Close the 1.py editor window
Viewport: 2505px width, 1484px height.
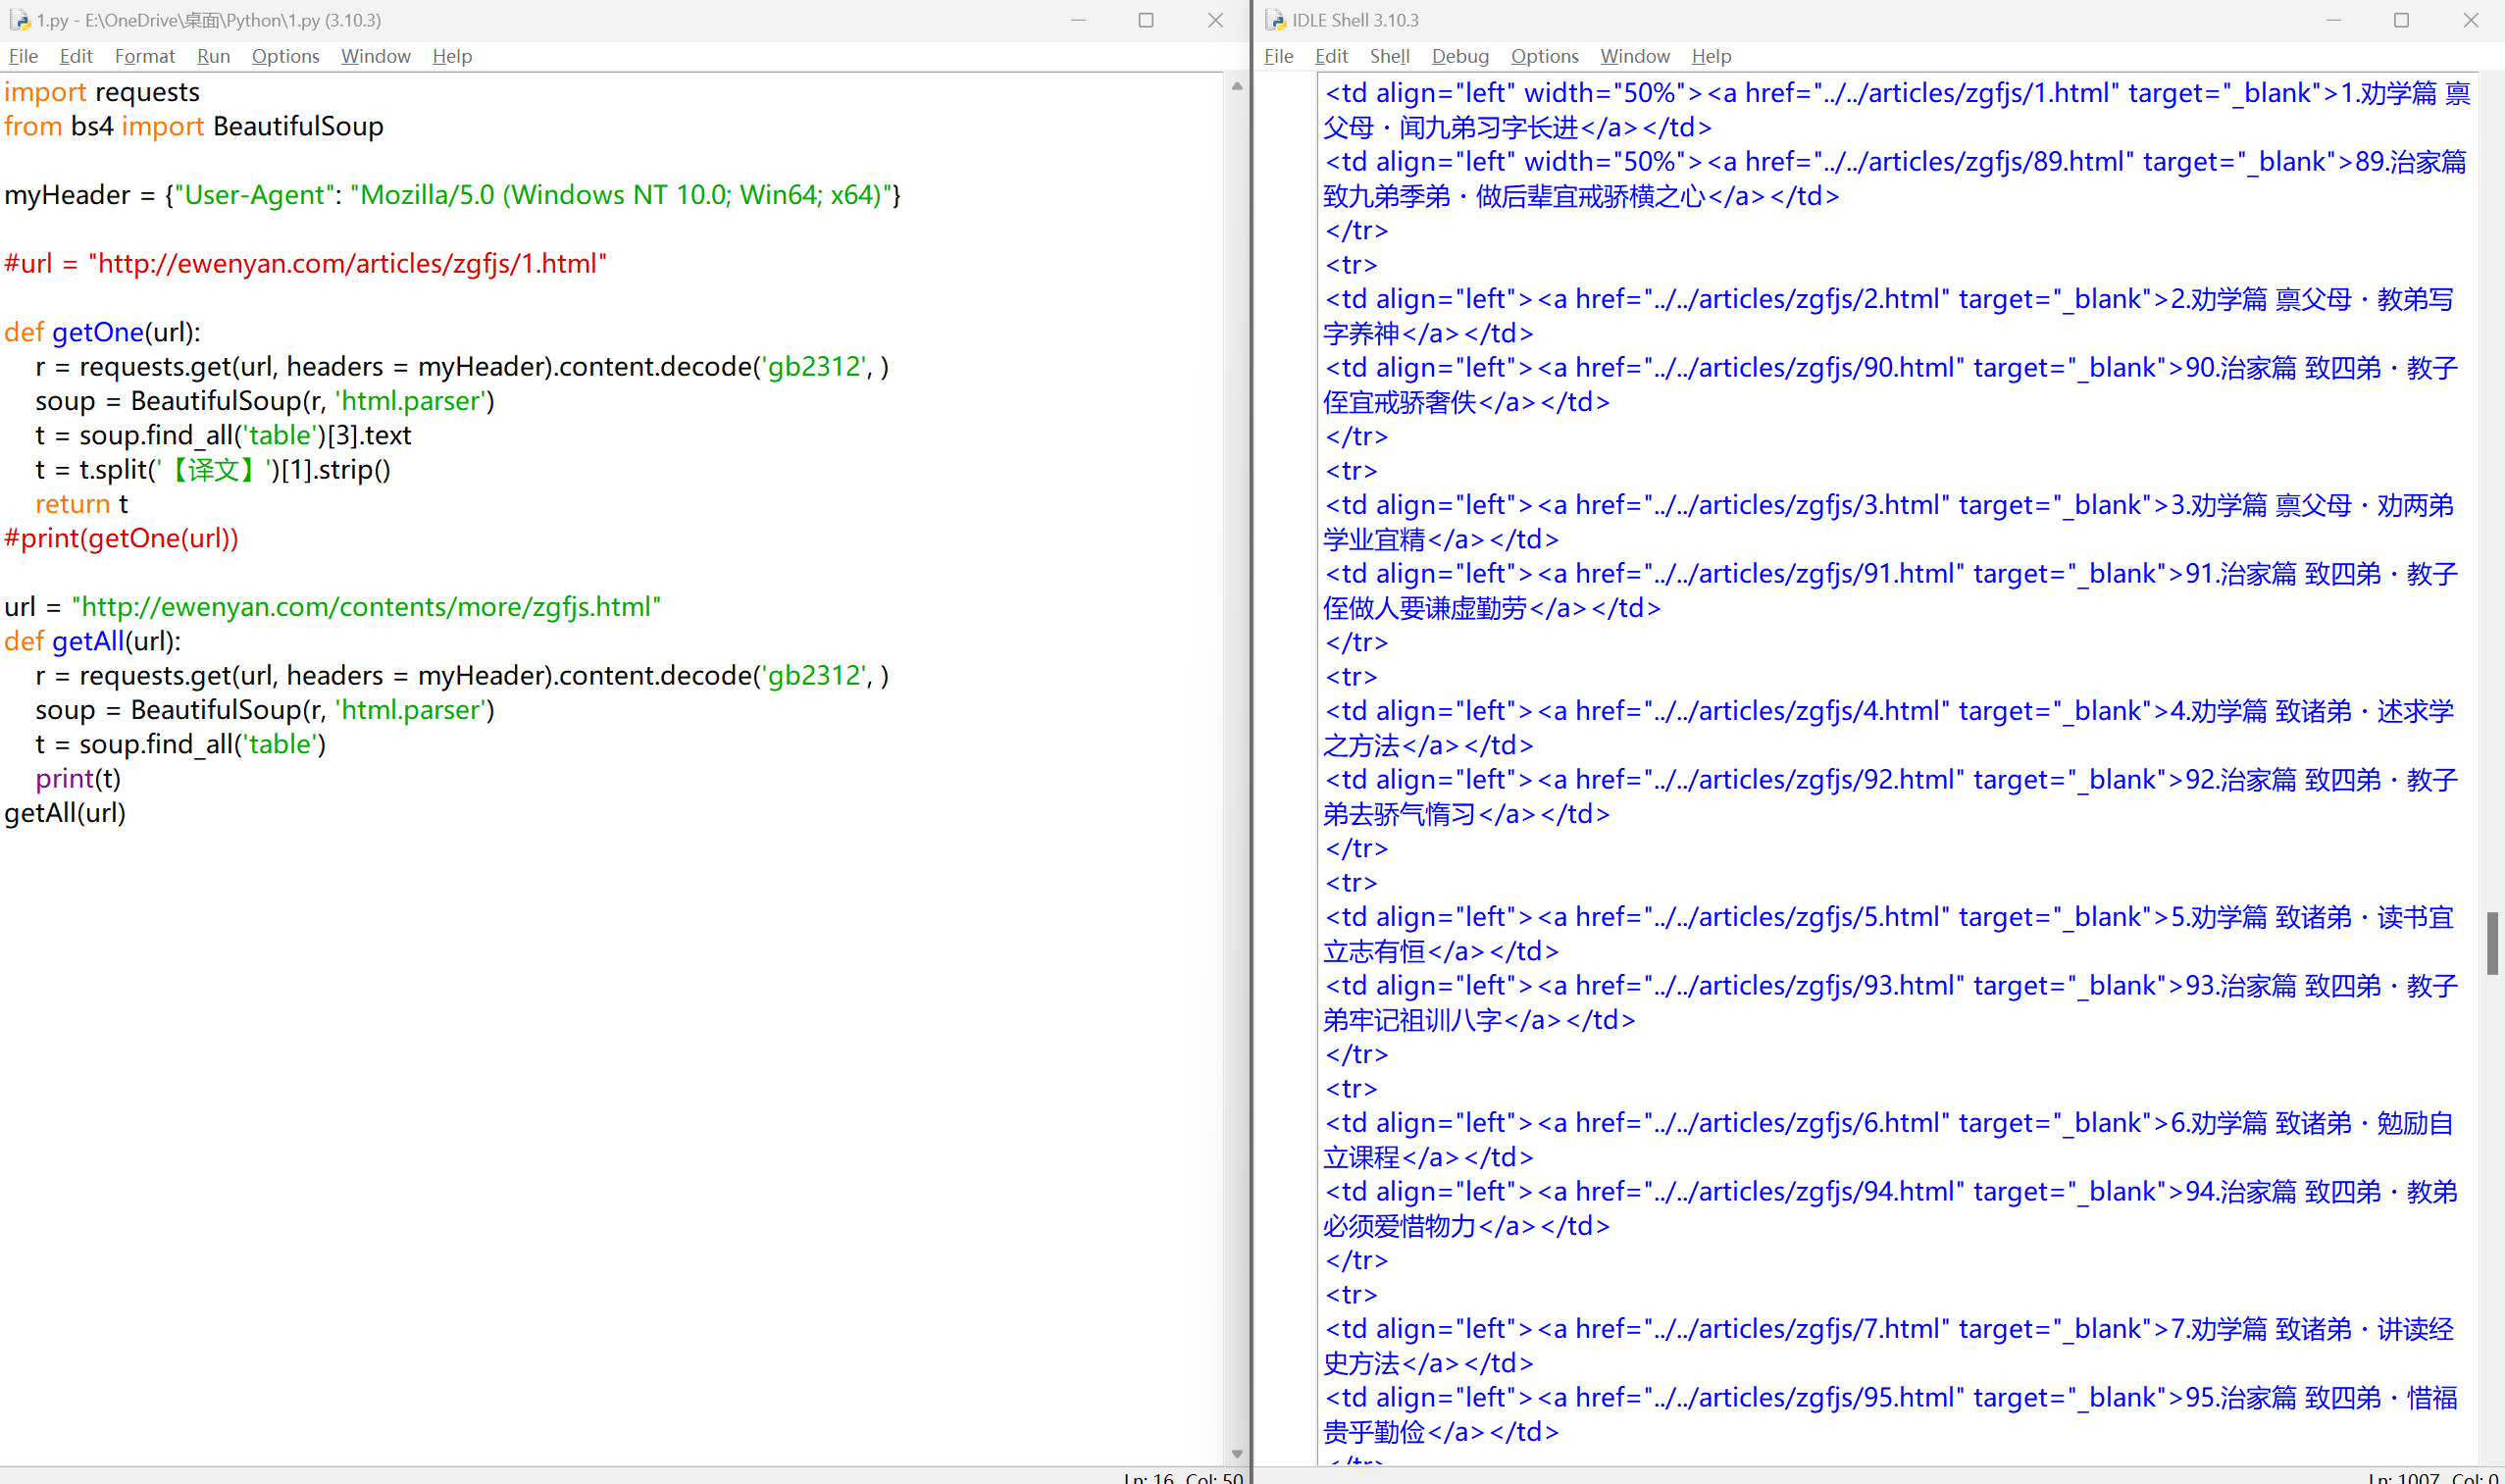tap(1215, 20)
